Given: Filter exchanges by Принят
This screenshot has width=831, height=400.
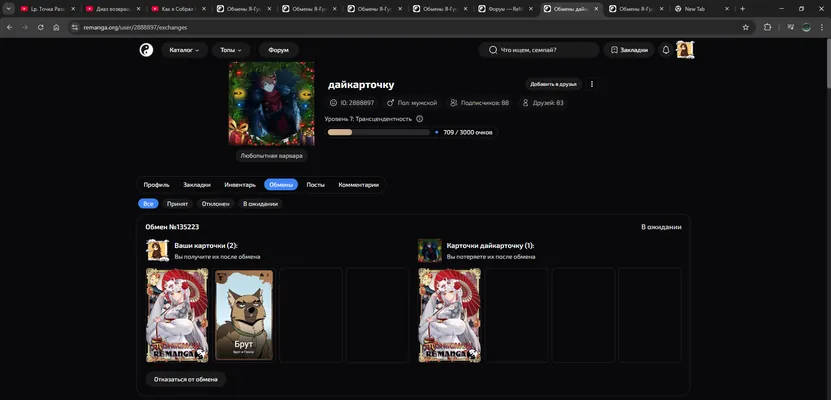Looking at the screenshot, I should [178, 203].
